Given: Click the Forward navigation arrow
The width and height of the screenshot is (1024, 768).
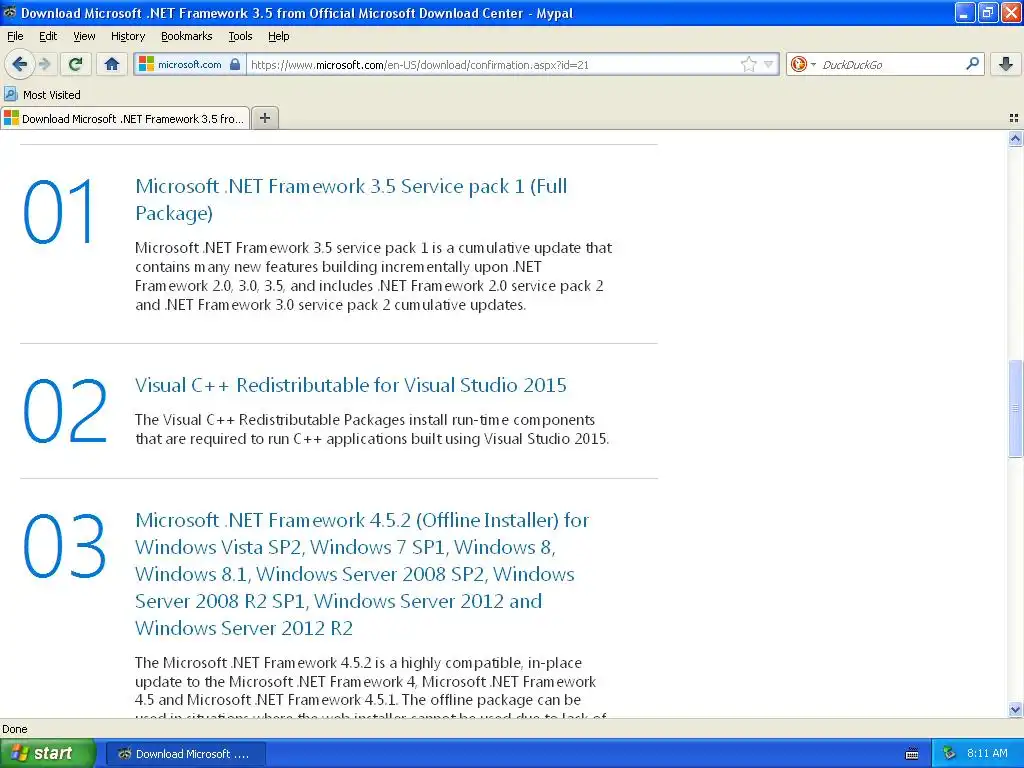Looking at the screenshot, I should point(45,64).
